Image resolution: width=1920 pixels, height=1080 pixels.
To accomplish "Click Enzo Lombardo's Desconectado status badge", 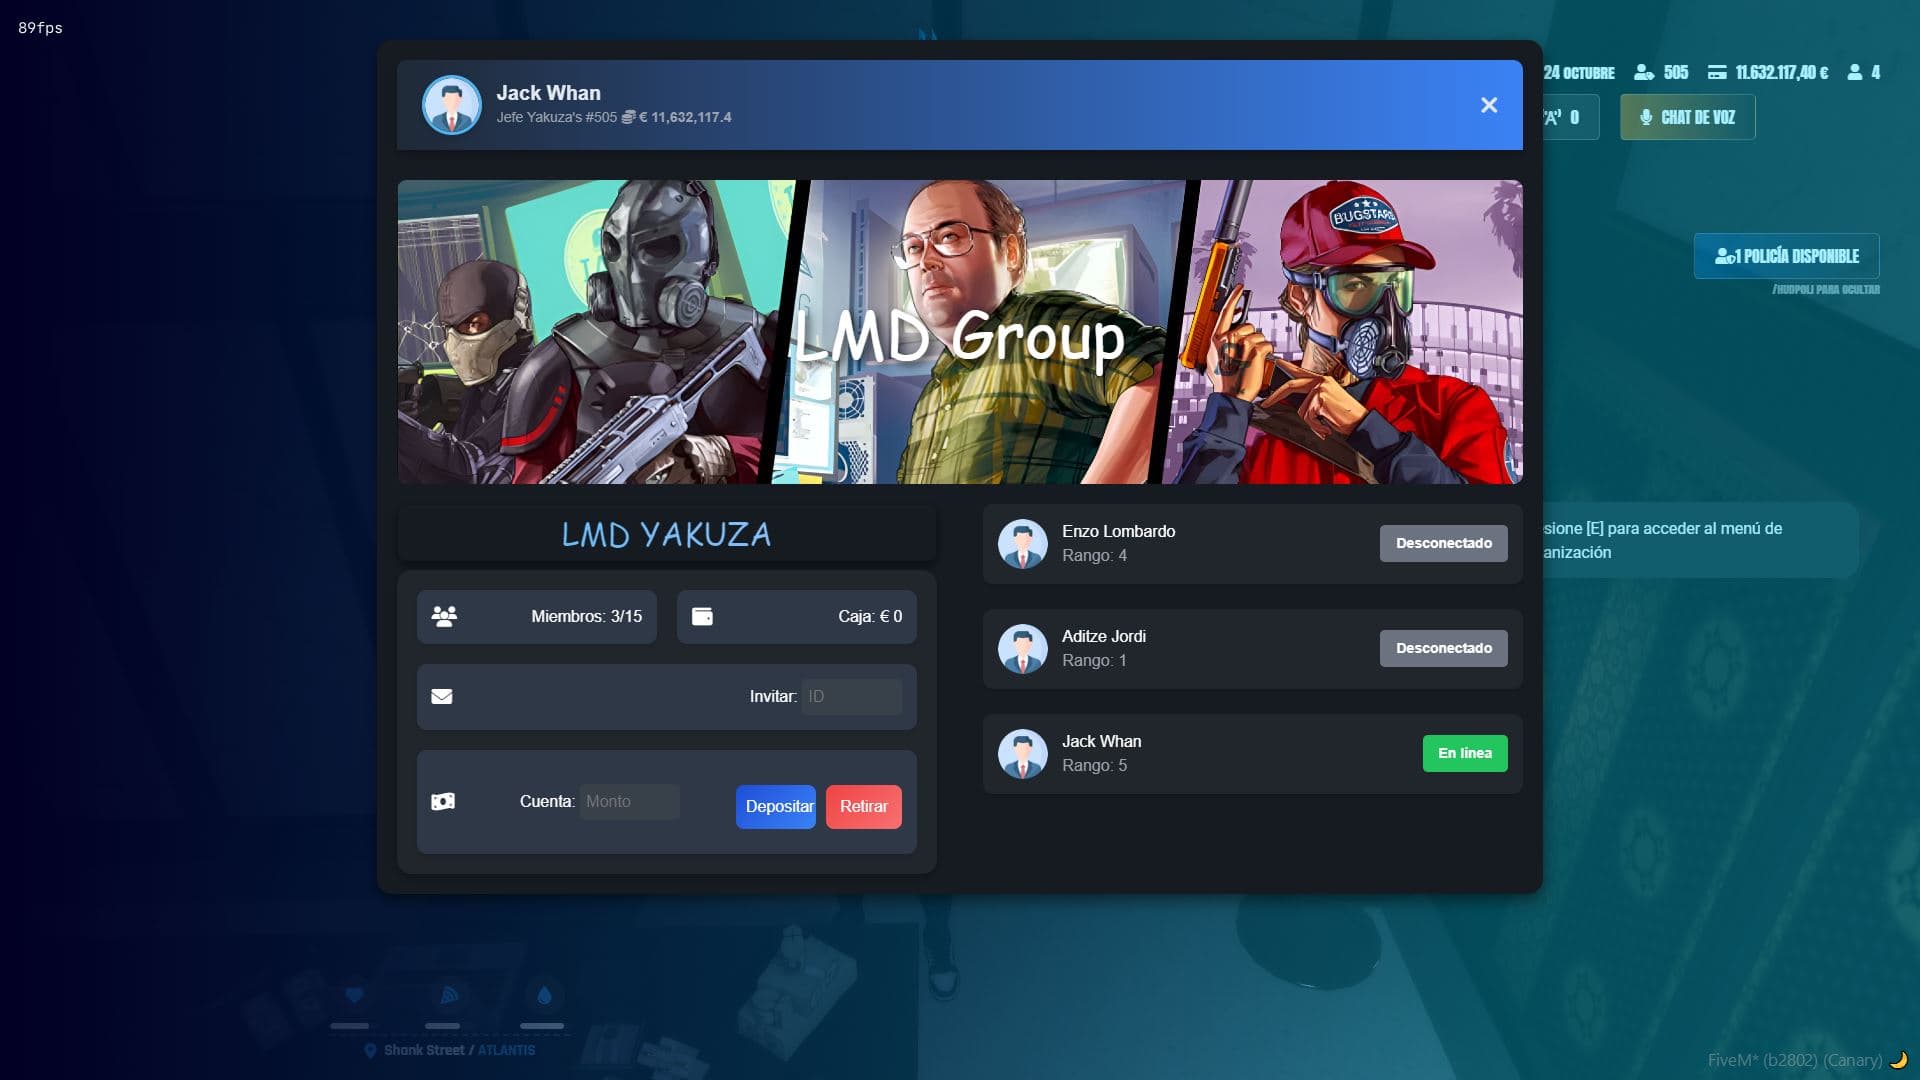I will [x=1443, y=543].
